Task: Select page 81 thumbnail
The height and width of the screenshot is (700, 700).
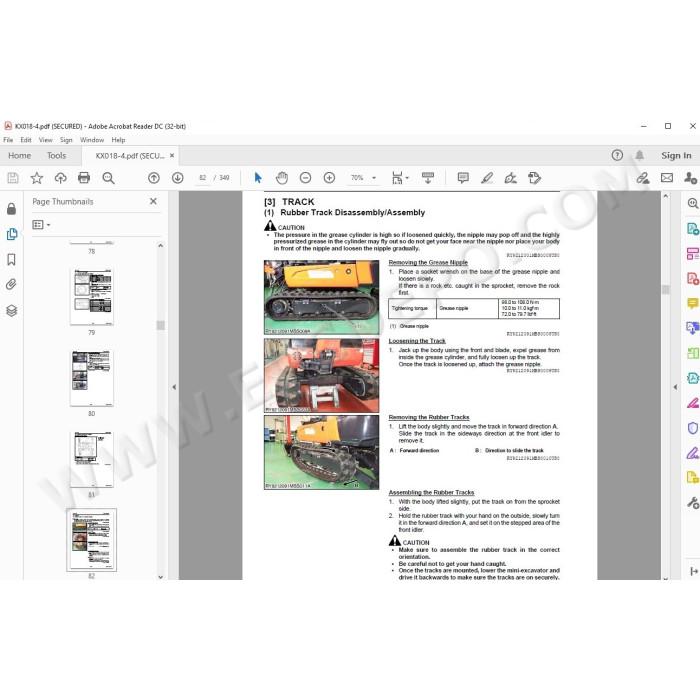Action: [x=92, y=459]
